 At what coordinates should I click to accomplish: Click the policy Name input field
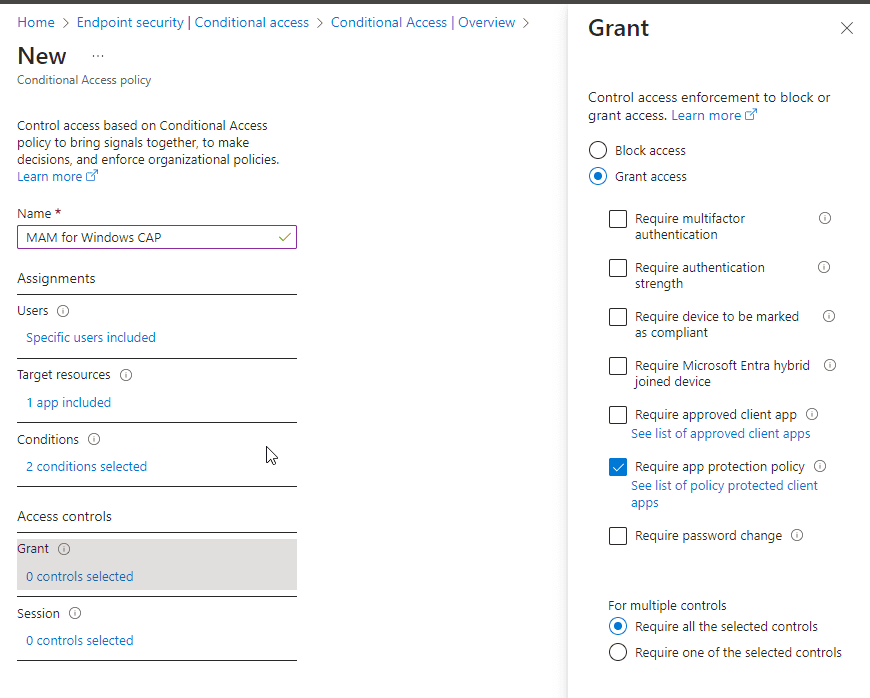coord(150,238)
